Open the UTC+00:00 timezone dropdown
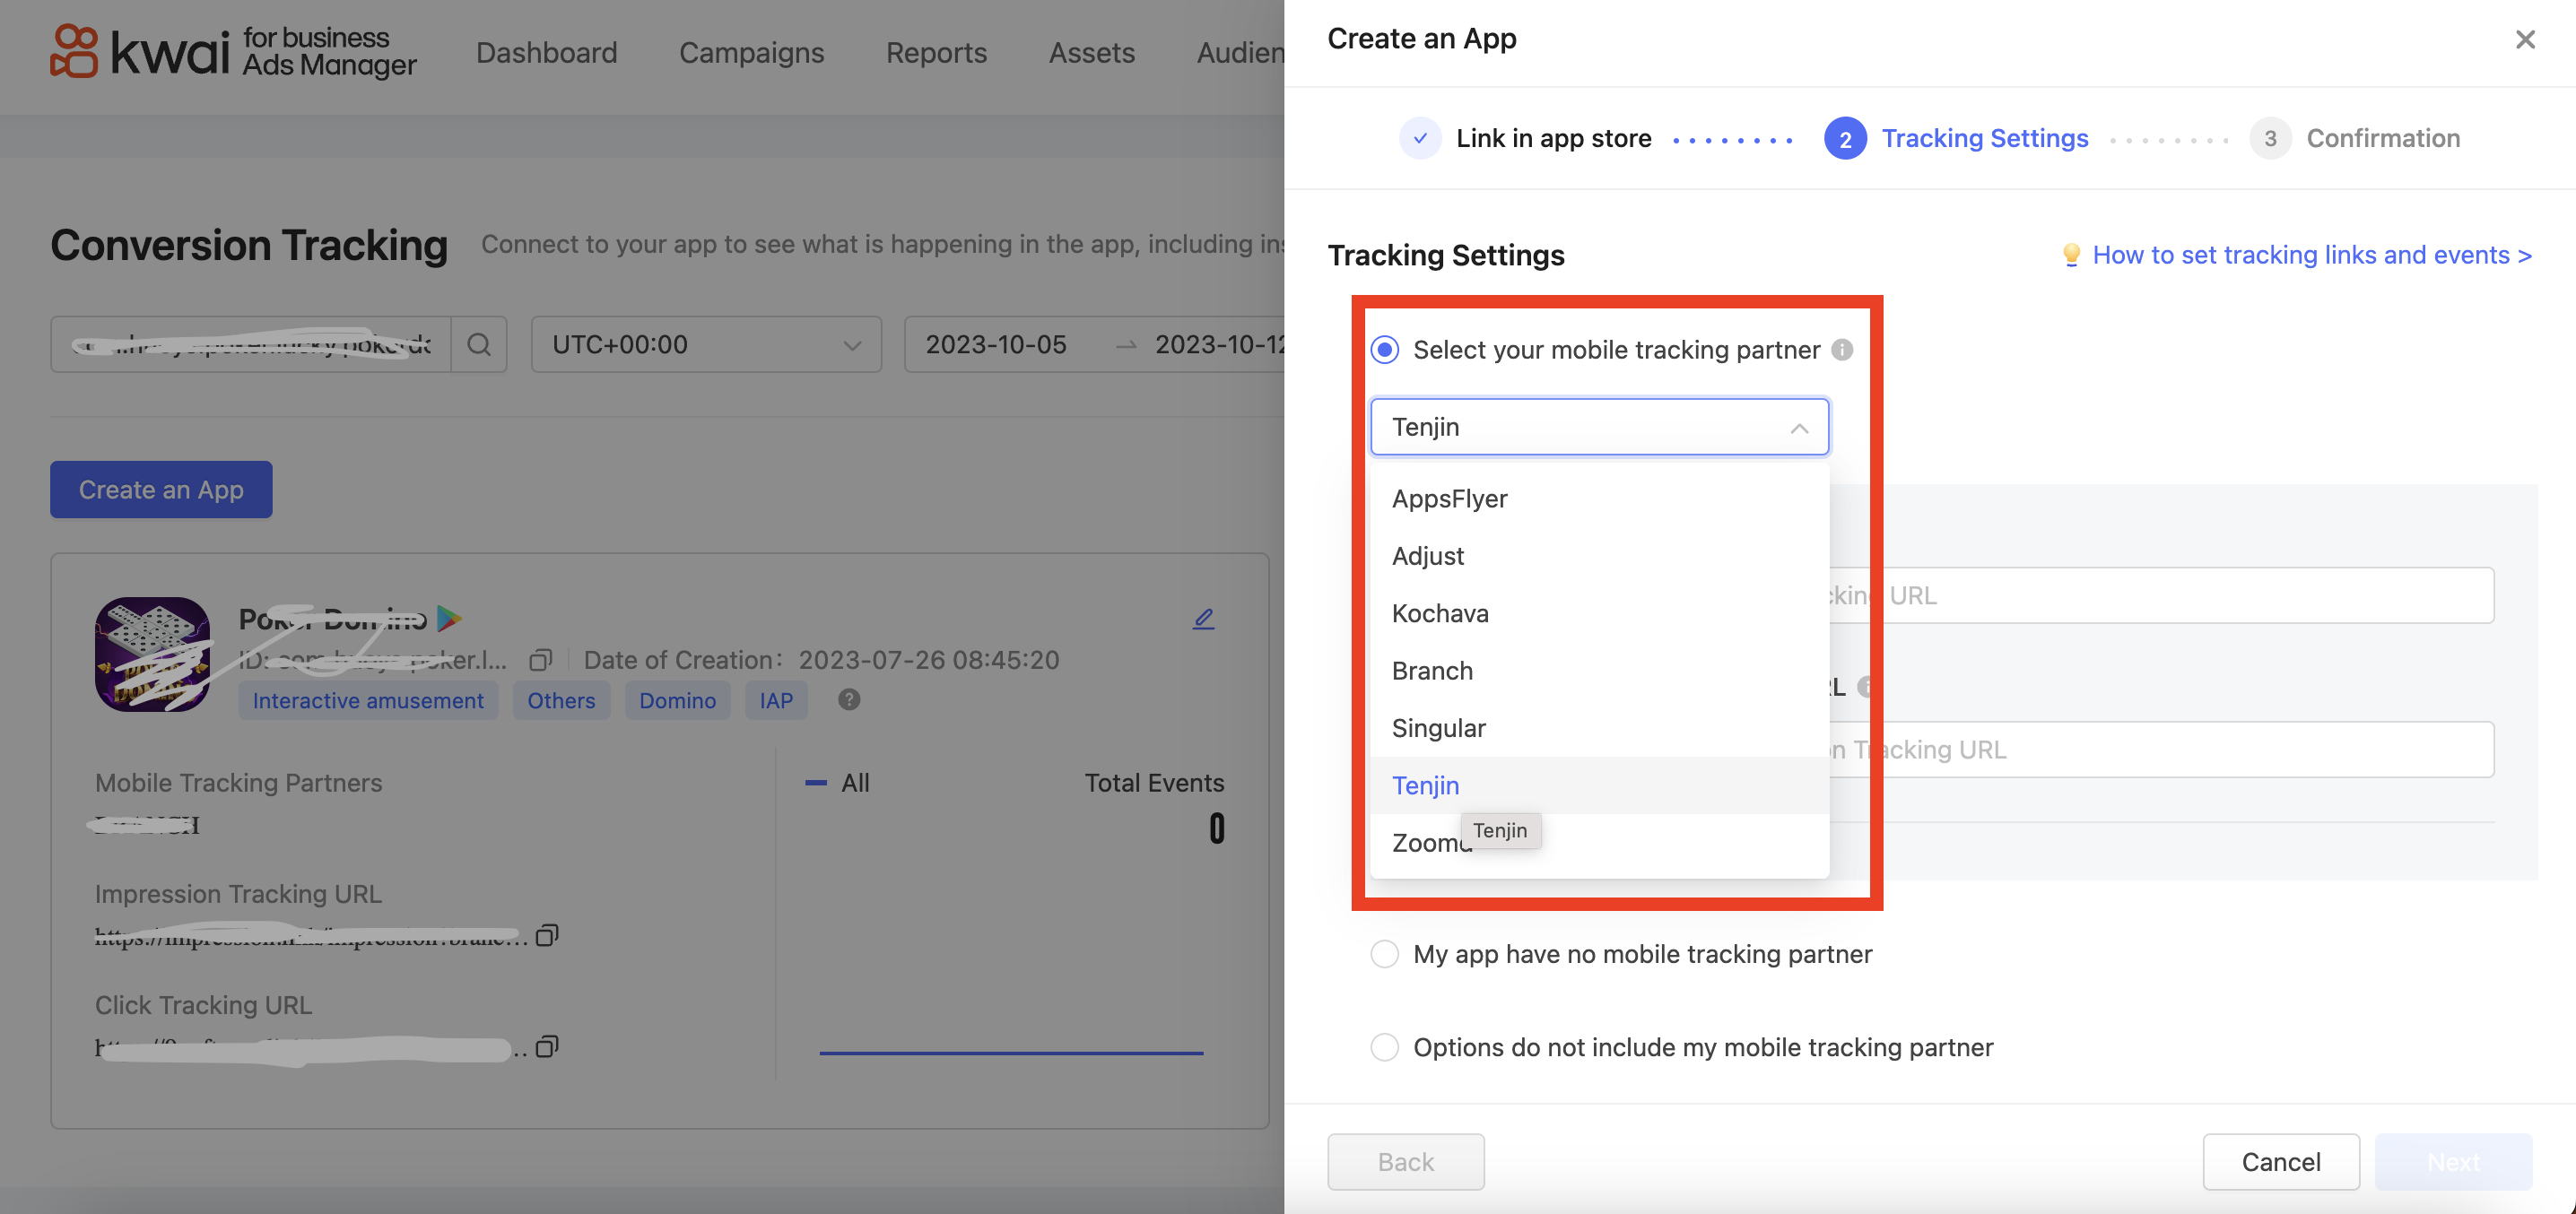Screen dimensions: 2576x1214 tap(706, 344)
